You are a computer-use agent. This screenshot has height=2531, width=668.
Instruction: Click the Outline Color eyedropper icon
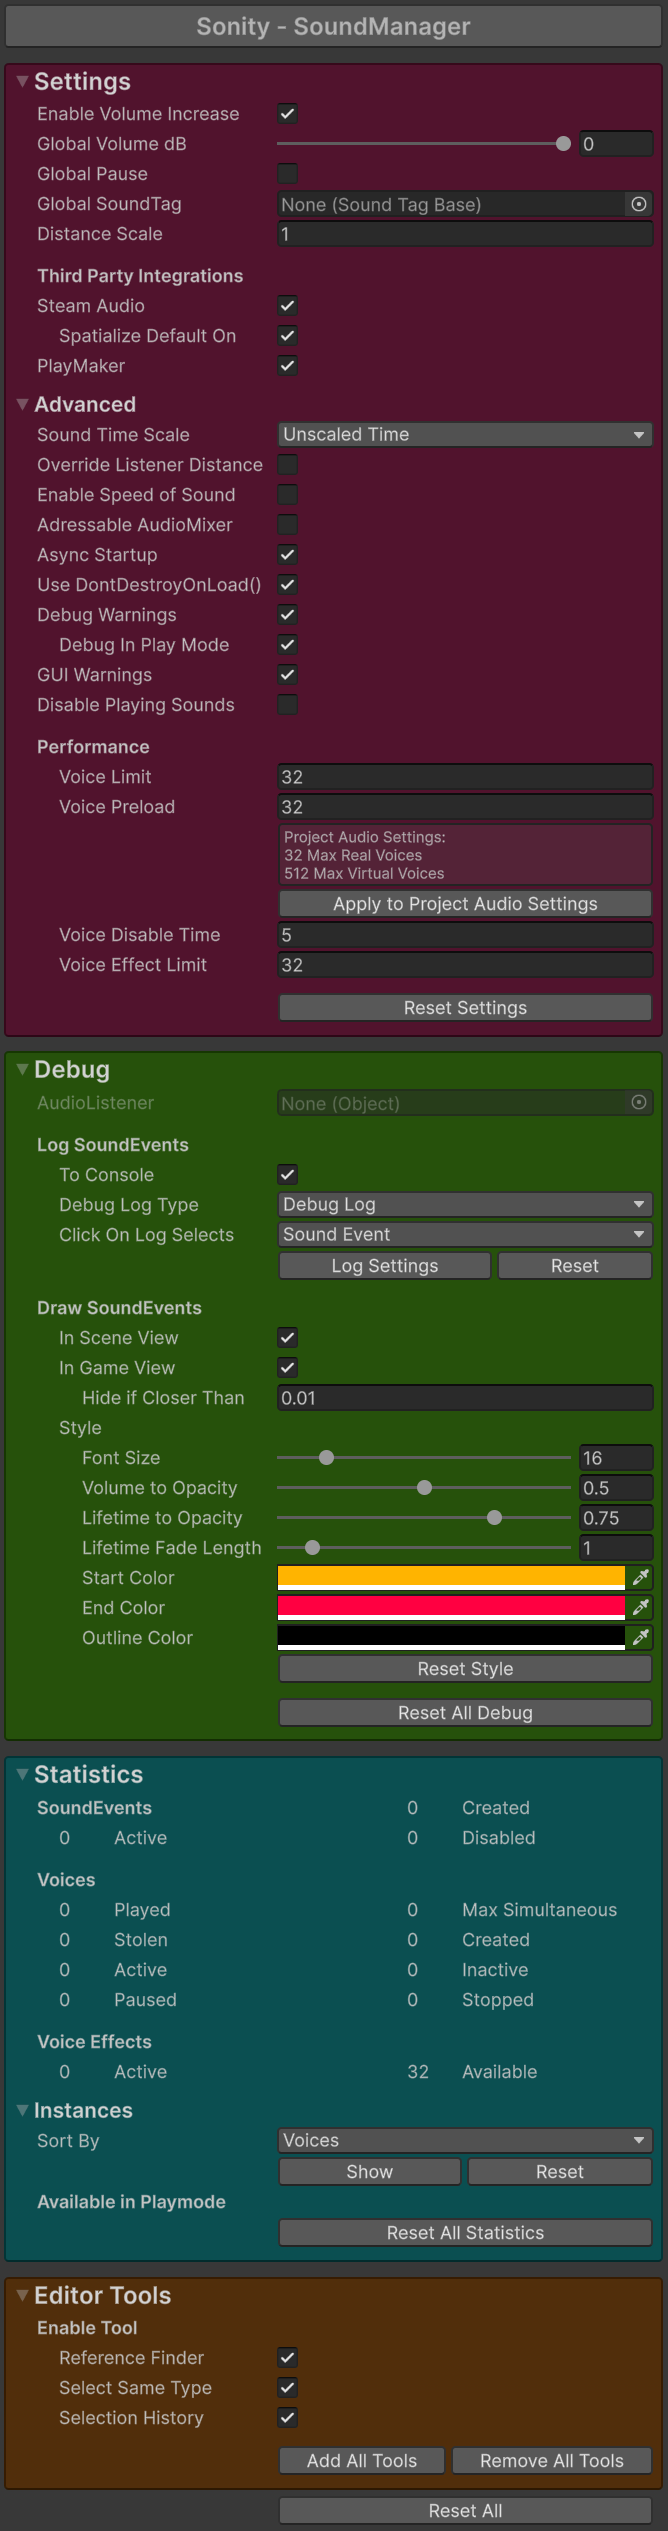click(641, 1637)
